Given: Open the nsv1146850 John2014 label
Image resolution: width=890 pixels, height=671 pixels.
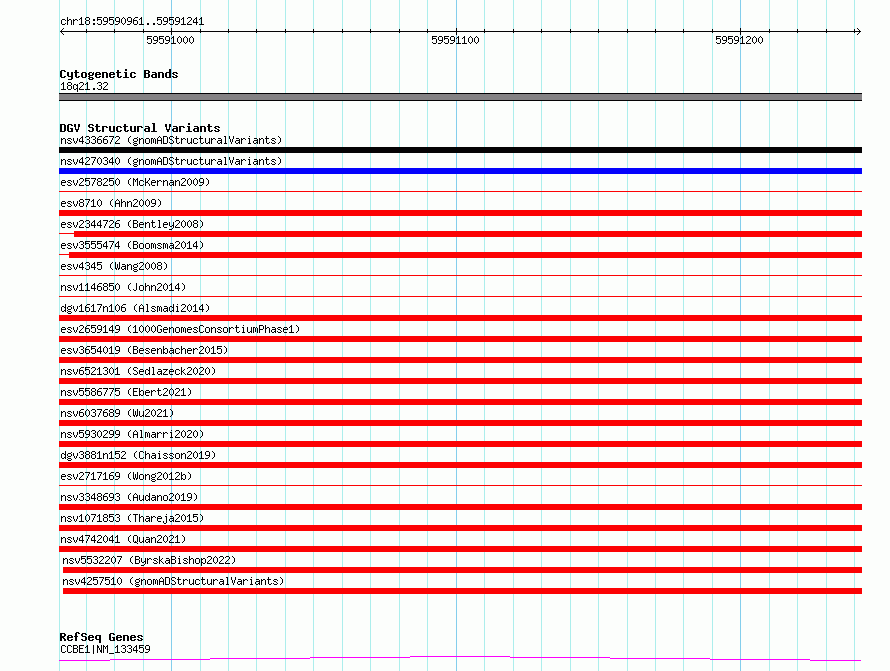Looking at the screenshot, I should (123, 287).
